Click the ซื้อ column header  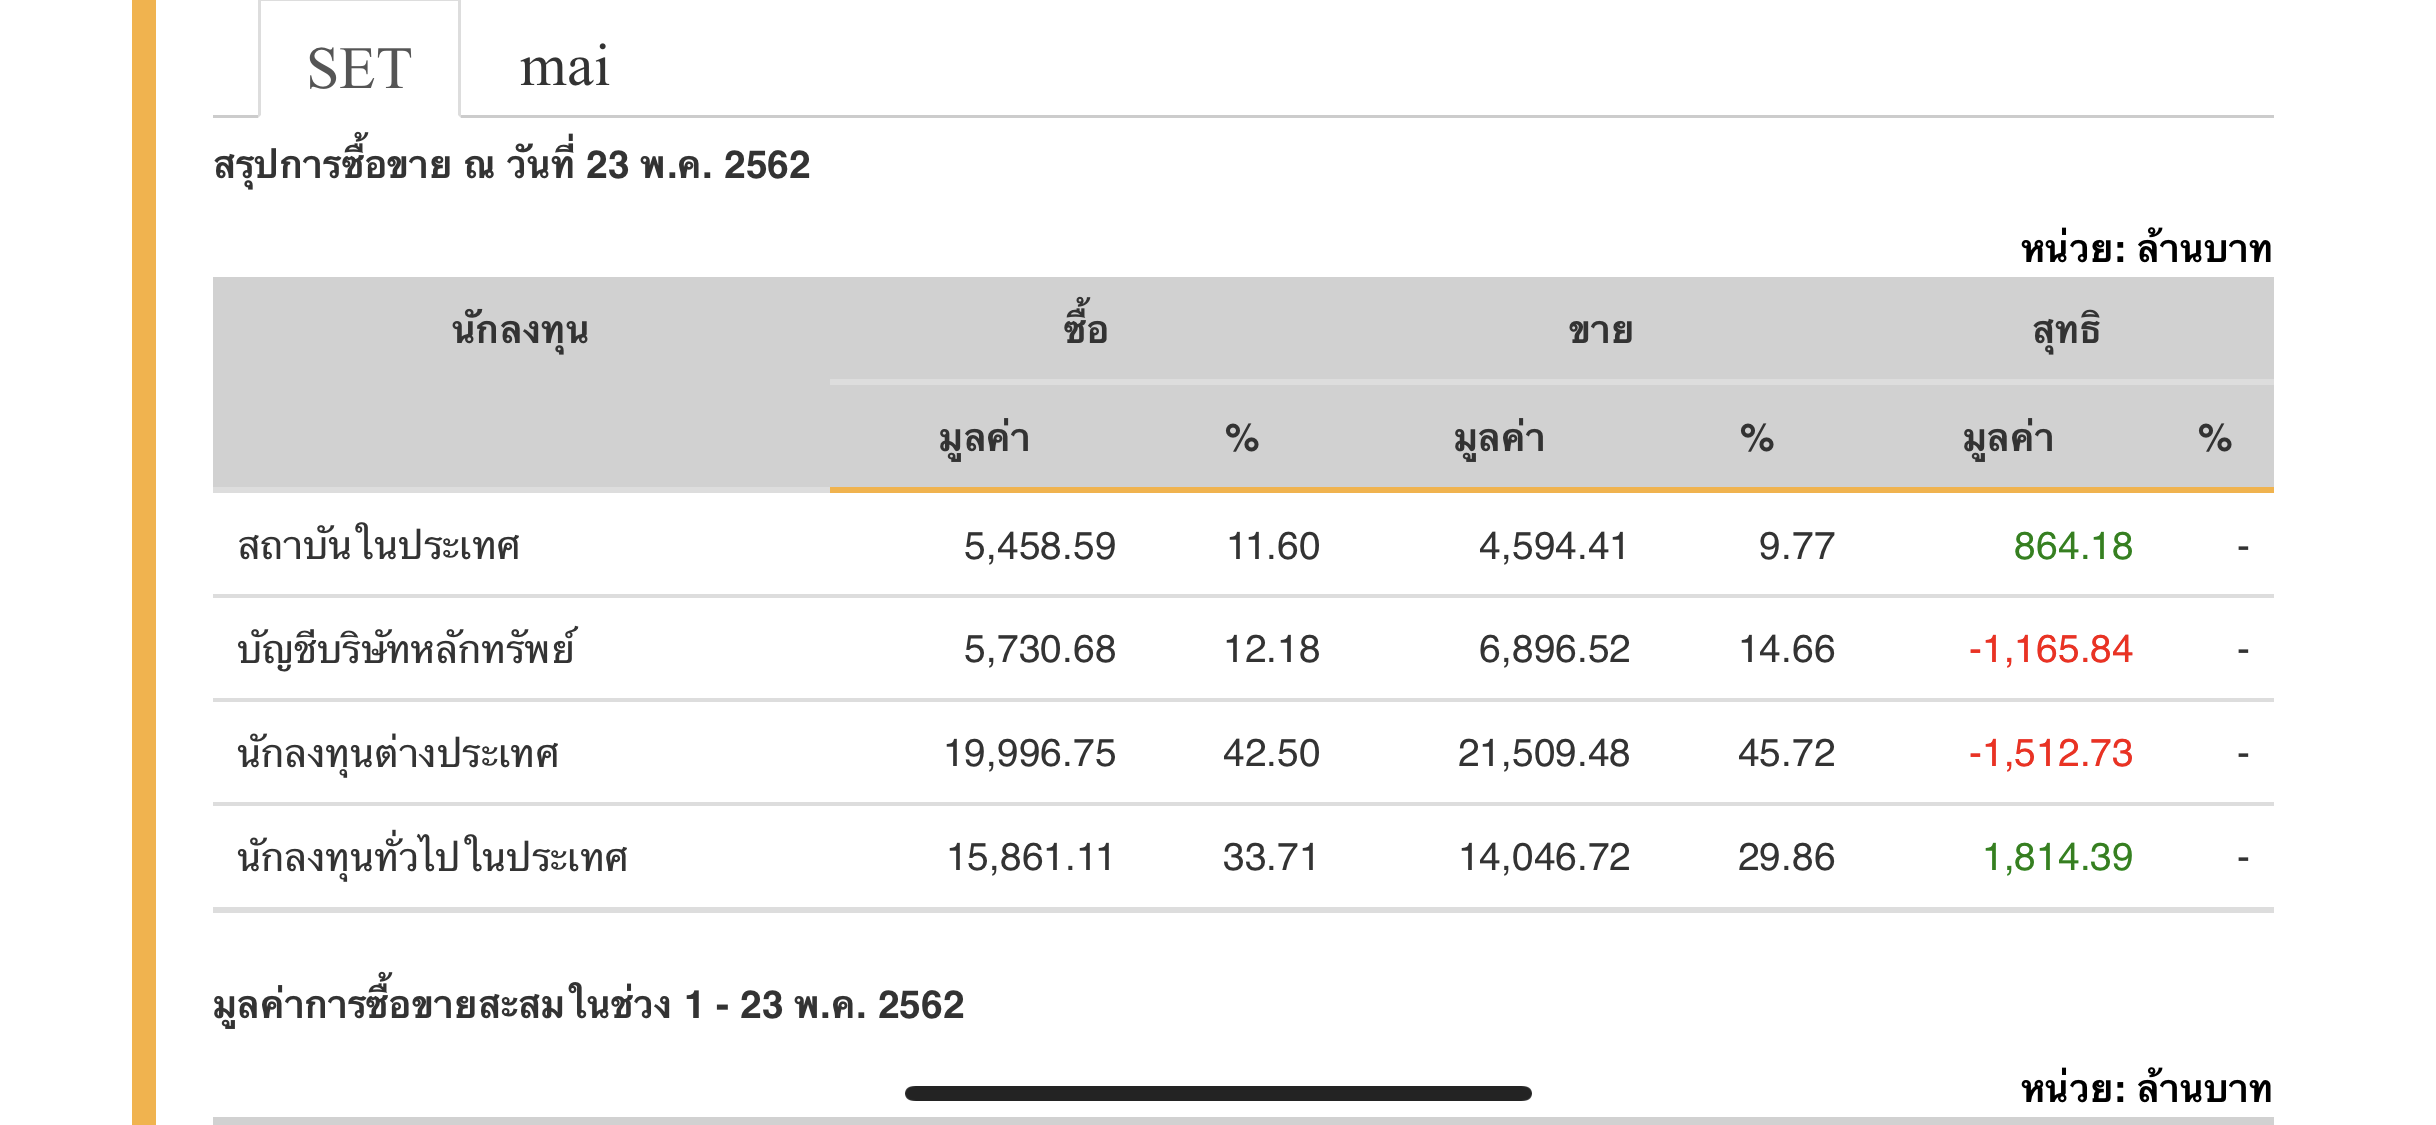click(1085, 330)
